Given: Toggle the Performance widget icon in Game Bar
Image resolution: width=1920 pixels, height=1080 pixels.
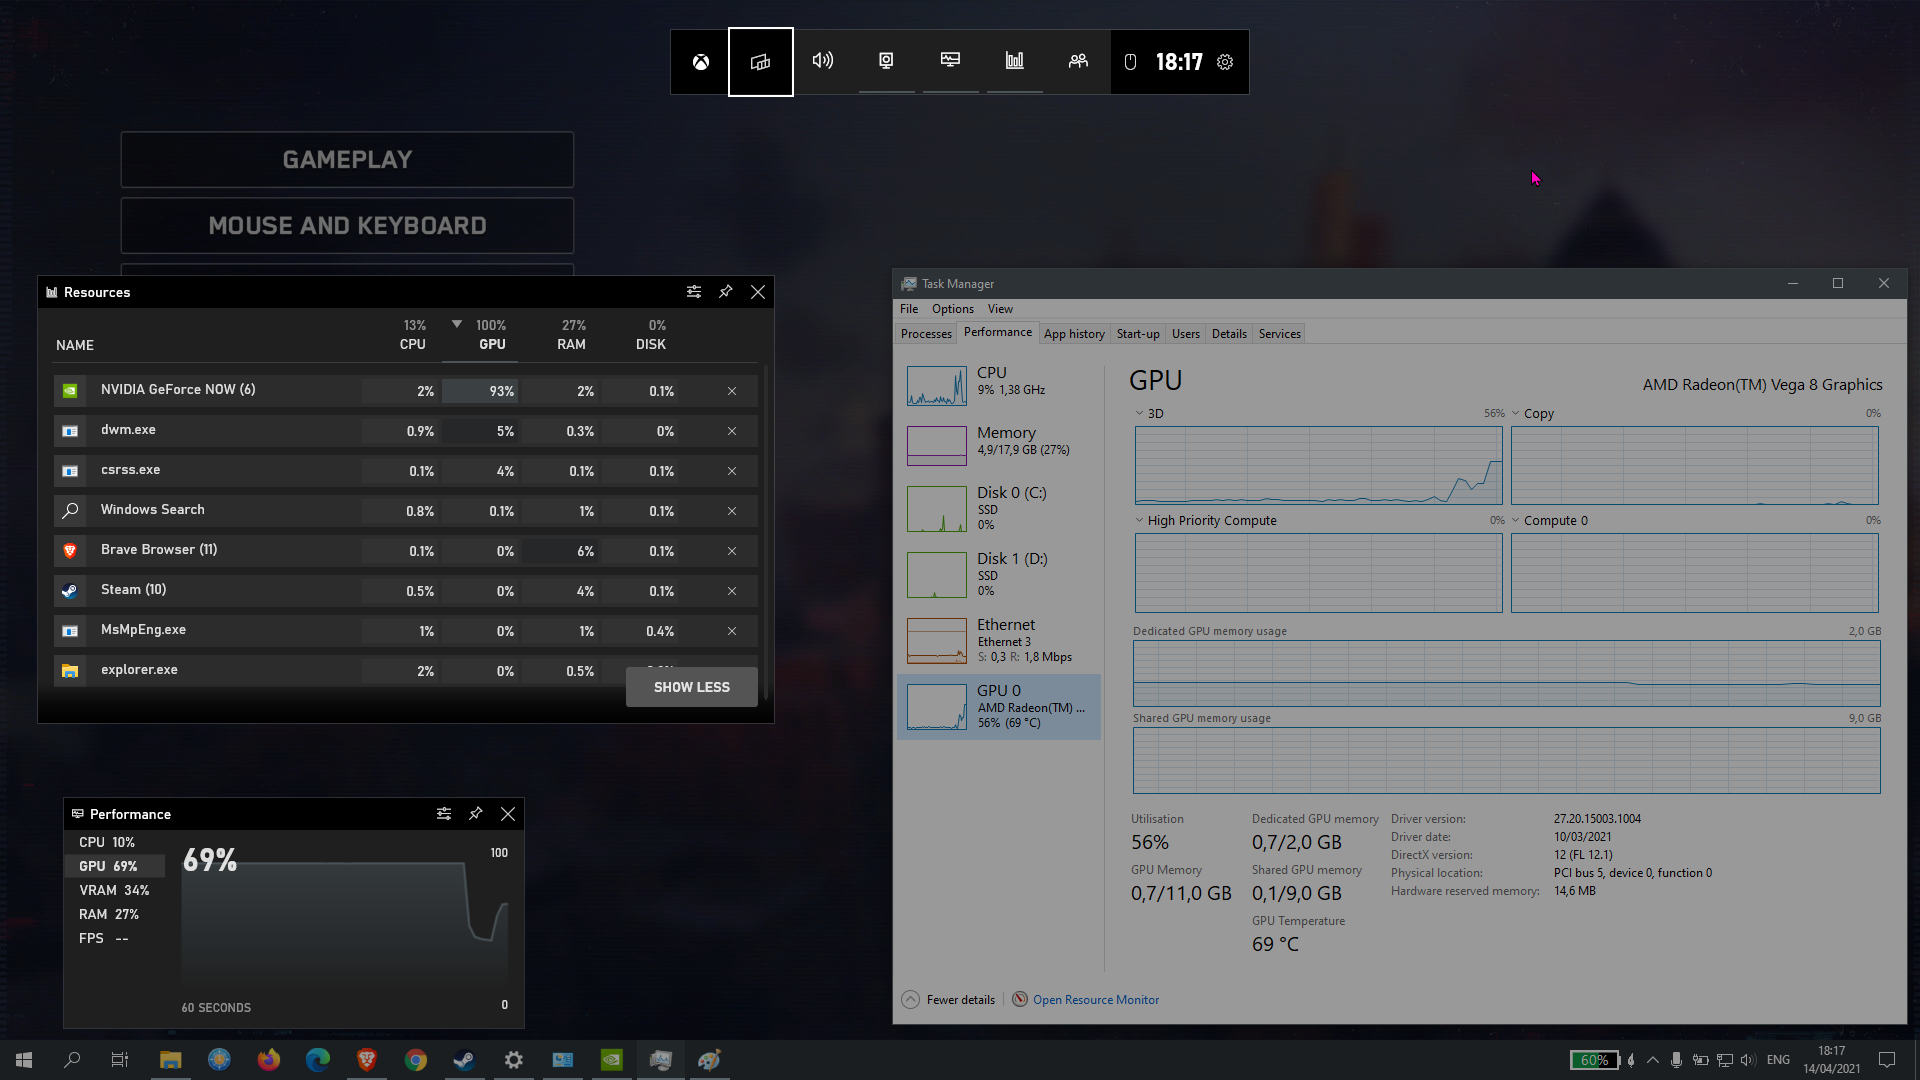Looking at the screenshot, I should (951, 61).
